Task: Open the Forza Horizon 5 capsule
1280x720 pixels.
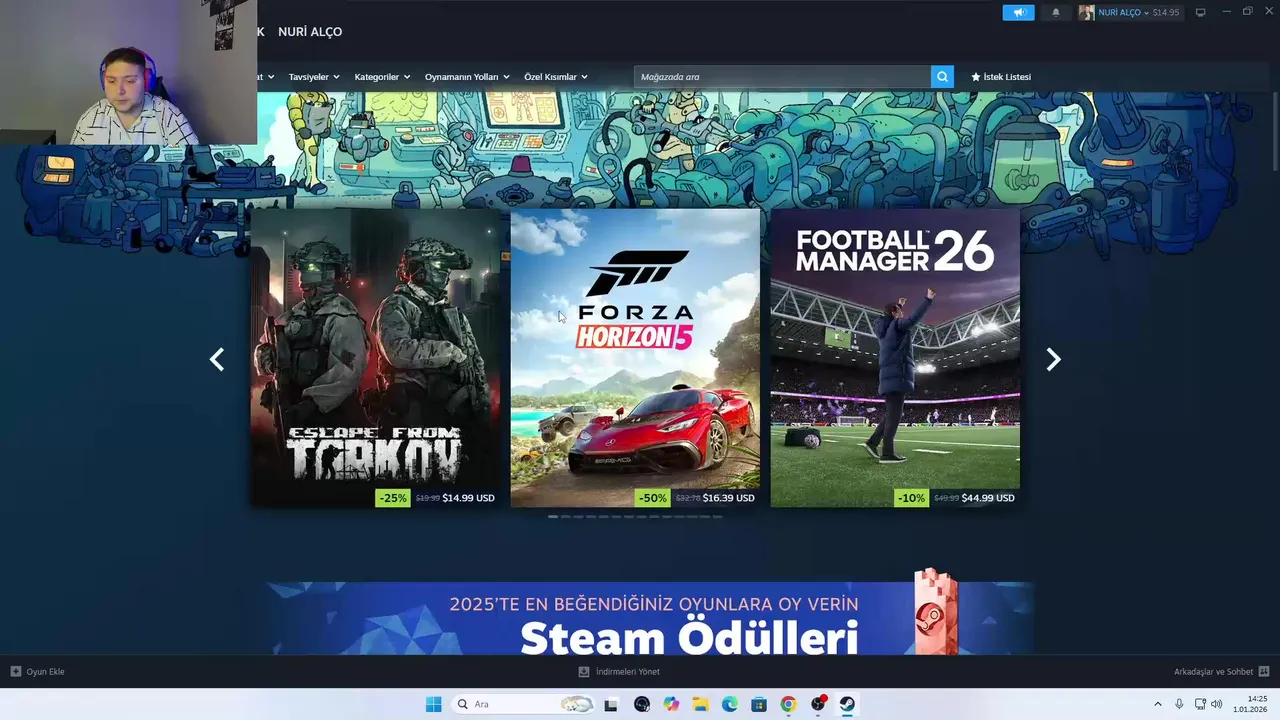Action: [x=635, y=358]
